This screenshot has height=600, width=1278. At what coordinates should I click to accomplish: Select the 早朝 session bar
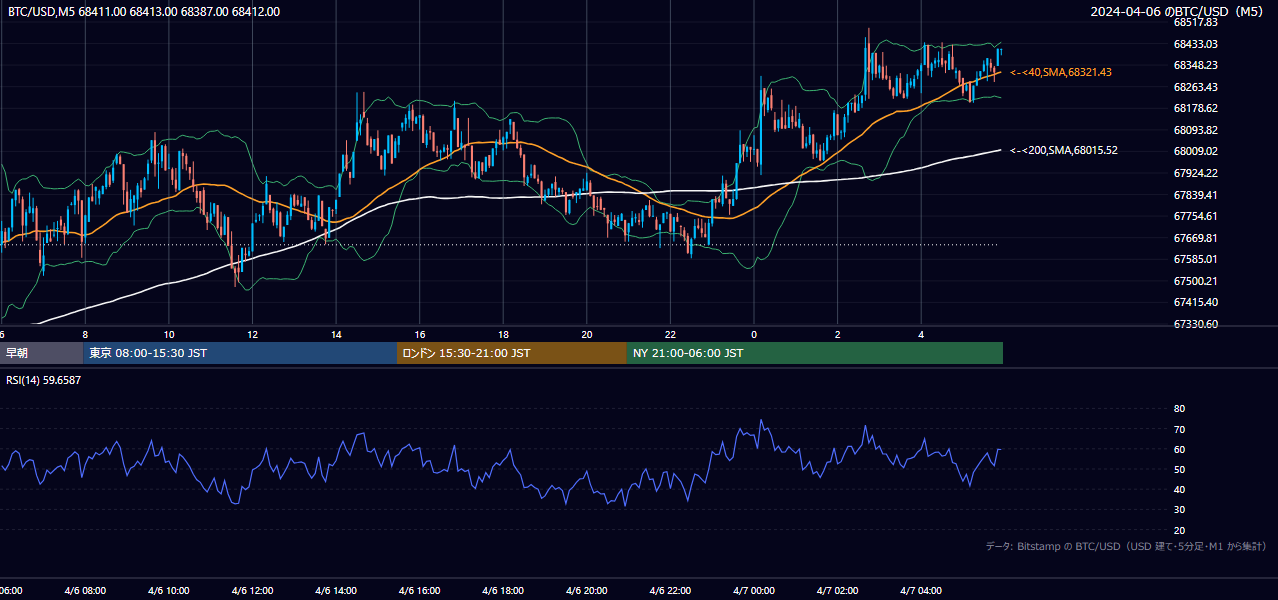41,353
